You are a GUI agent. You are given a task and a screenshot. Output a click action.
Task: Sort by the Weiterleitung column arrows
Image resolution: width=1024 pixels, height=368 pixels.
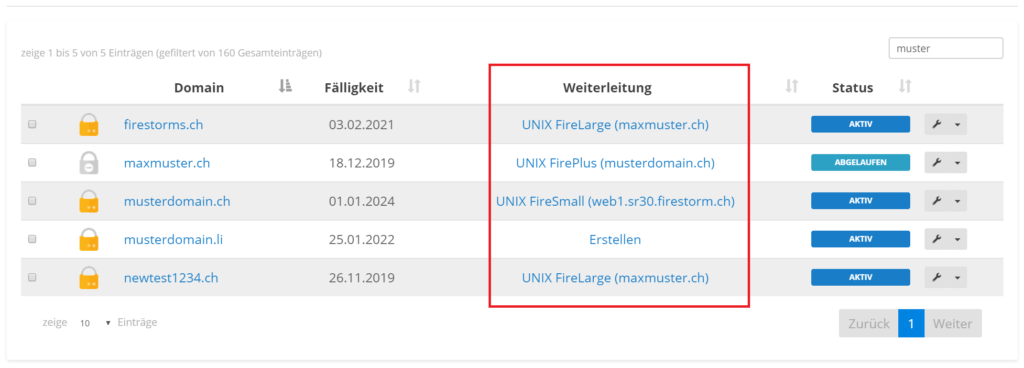[x=792, y=86]
